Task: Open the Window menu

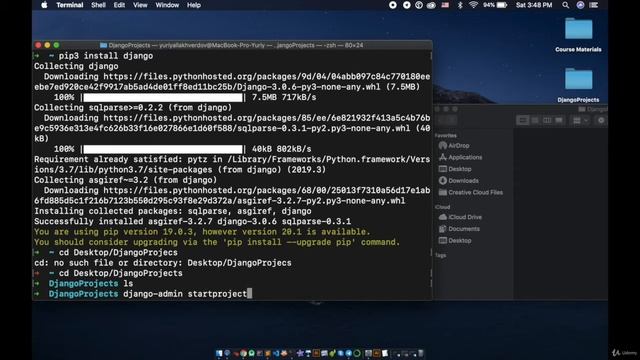Action: [167, 5]
